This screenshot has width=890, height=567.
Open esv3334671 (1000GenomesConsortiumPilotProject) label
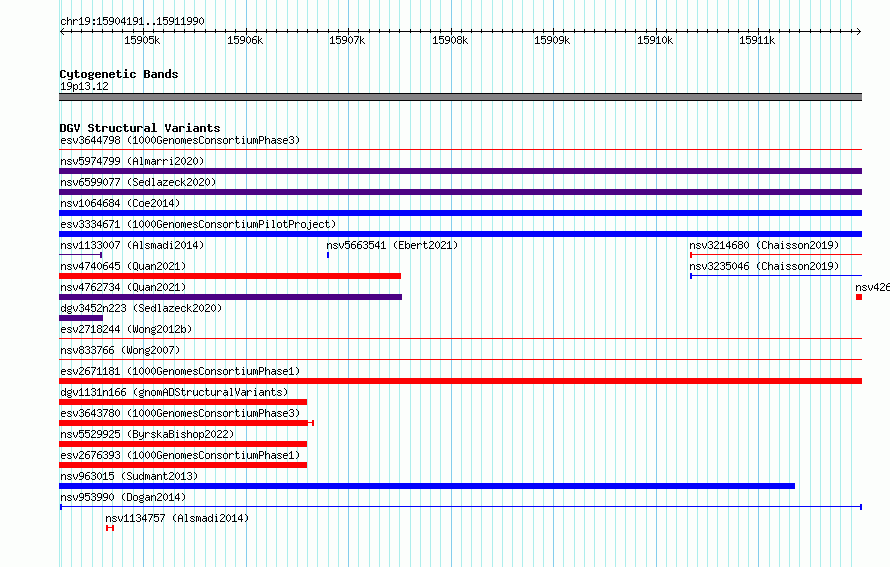pos(198,224)
